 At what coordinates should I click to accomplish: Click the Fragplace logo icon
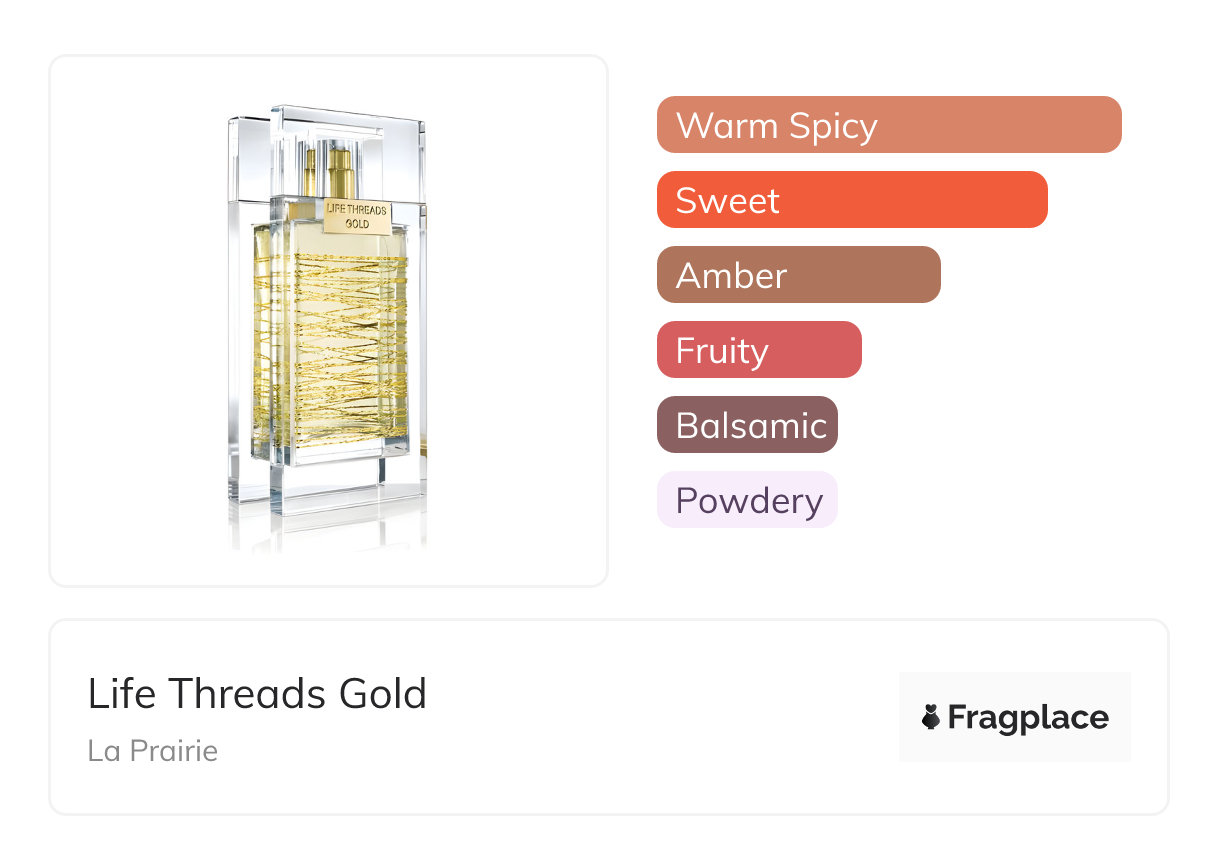point(931,717)
